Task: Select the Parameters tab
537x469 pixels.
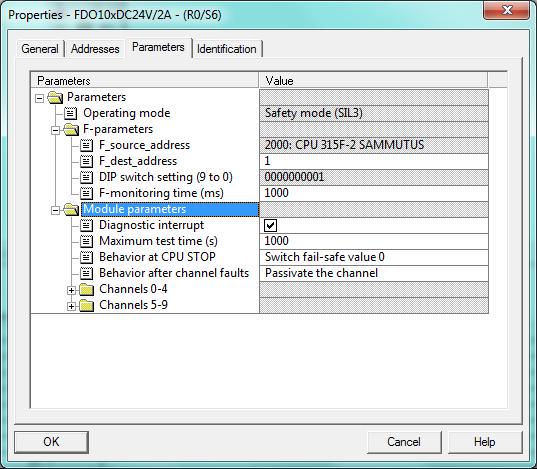Action: pyautogui.click(x=158, y=47)
